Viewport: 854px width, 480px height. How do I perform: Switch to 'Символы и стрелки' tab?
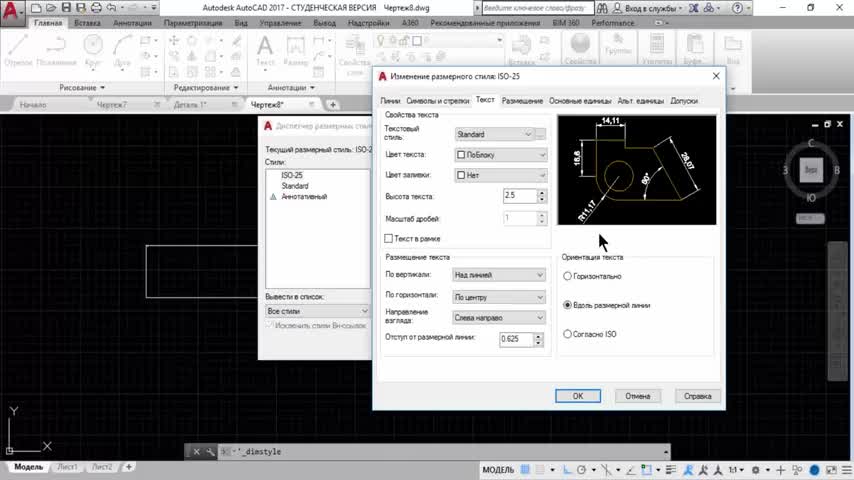point(437,101)
